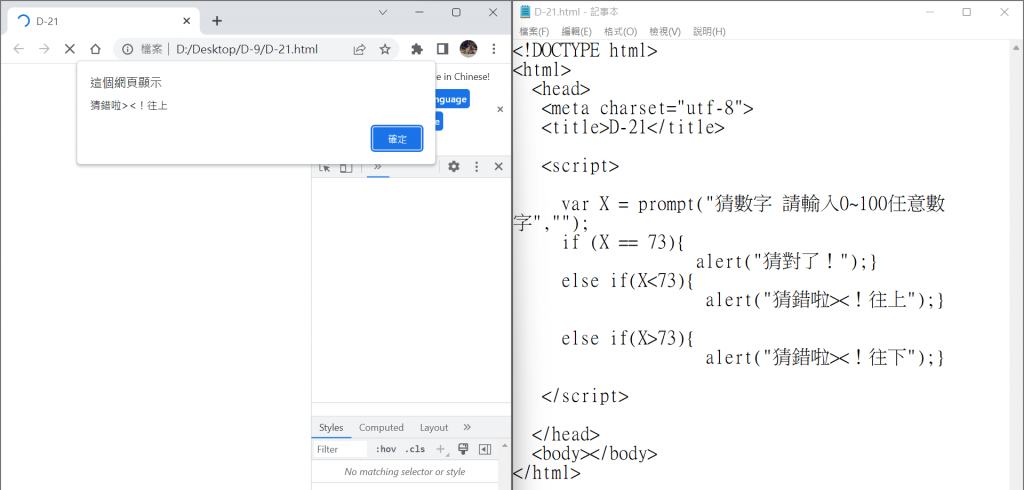Viewport: 1024px width, 490px height.
Task: Open Chrome tab search dropdown
Action: tap(383, 12)
